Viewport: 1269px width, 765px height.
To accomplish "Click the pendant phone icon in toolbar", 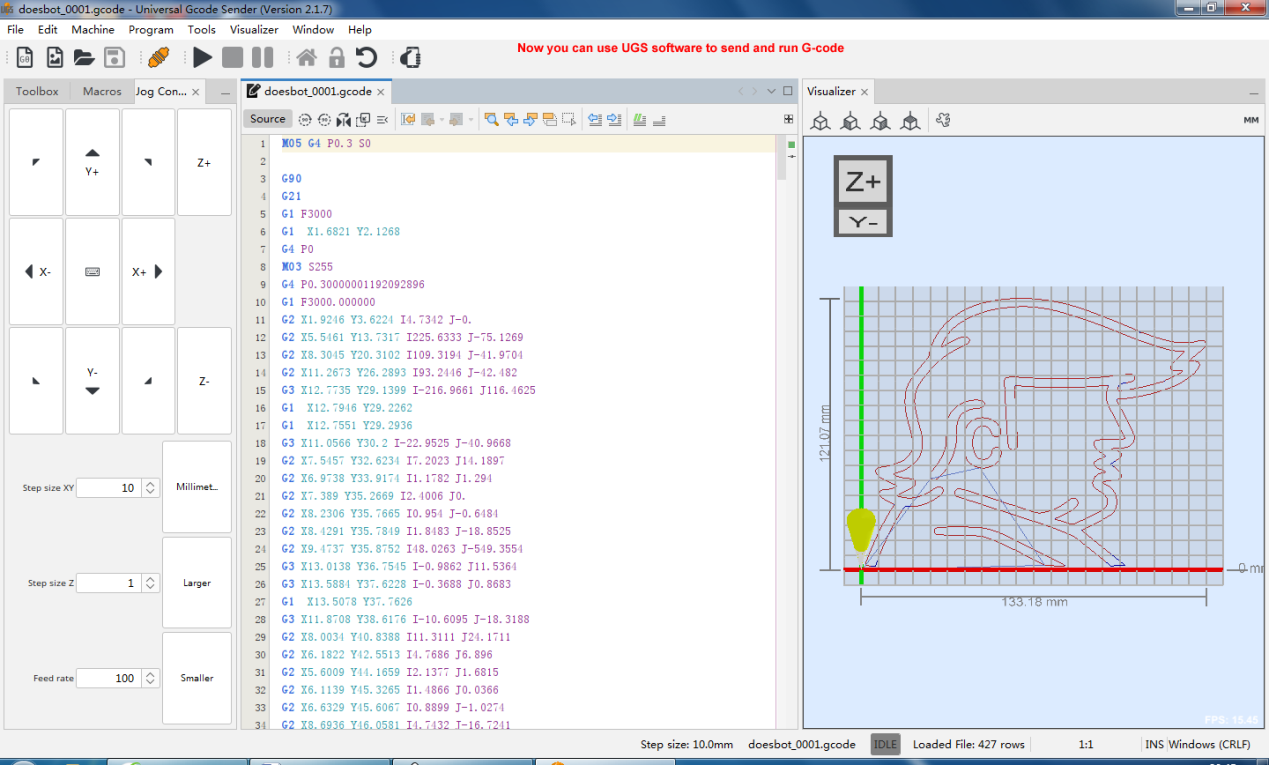I will pyautogui.click(x=410, y=58).
